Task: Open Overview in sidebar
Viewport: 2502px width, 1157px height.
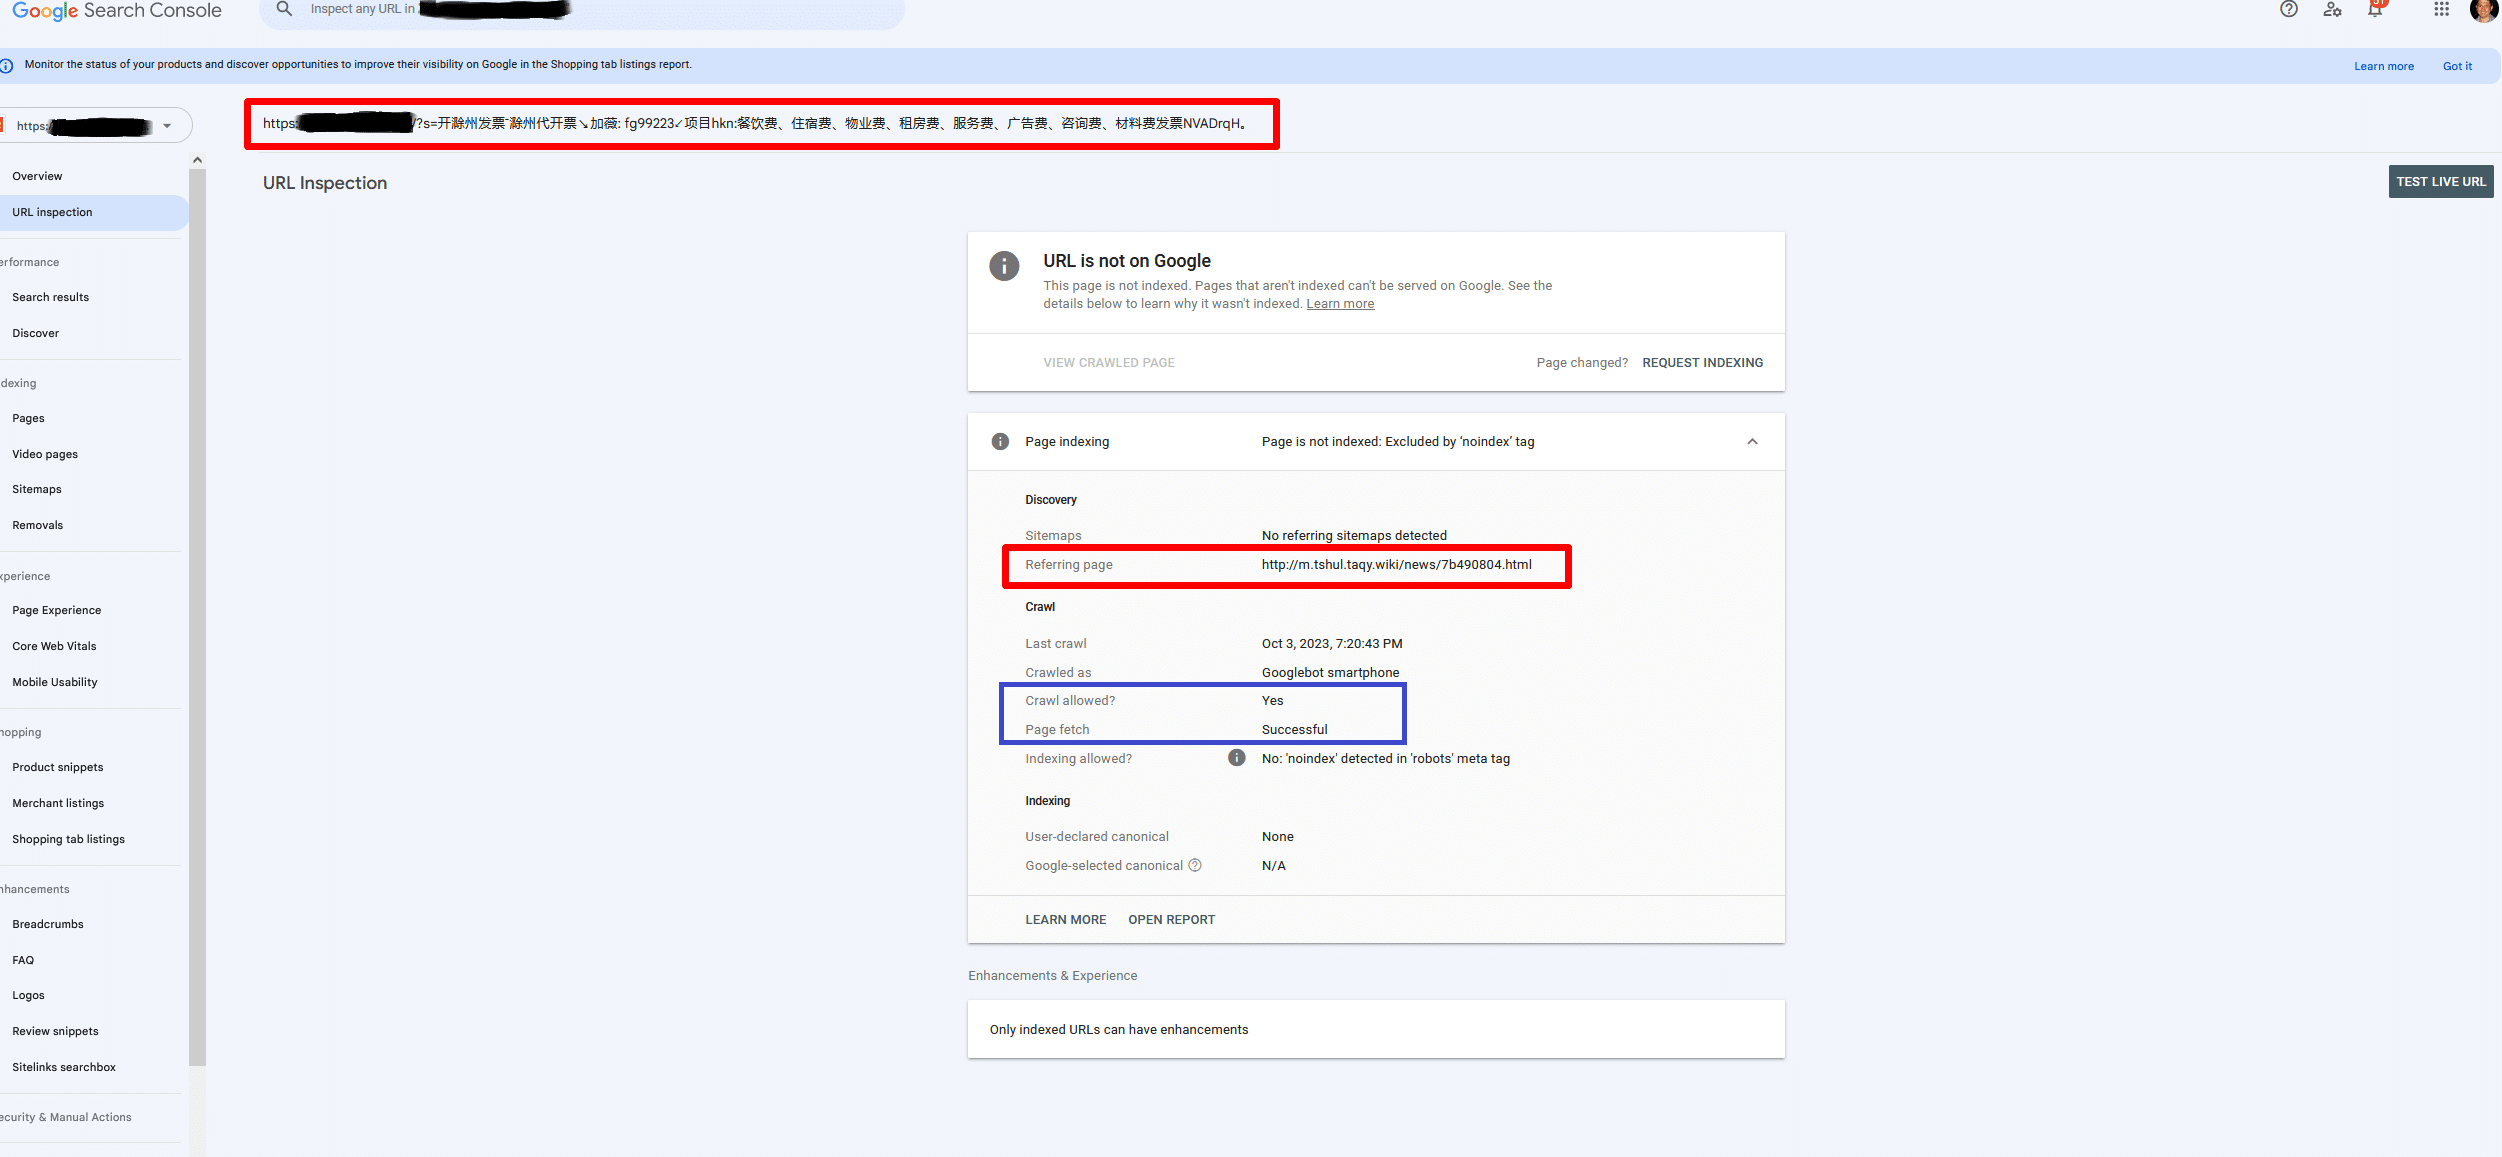Action: point(37,176)
